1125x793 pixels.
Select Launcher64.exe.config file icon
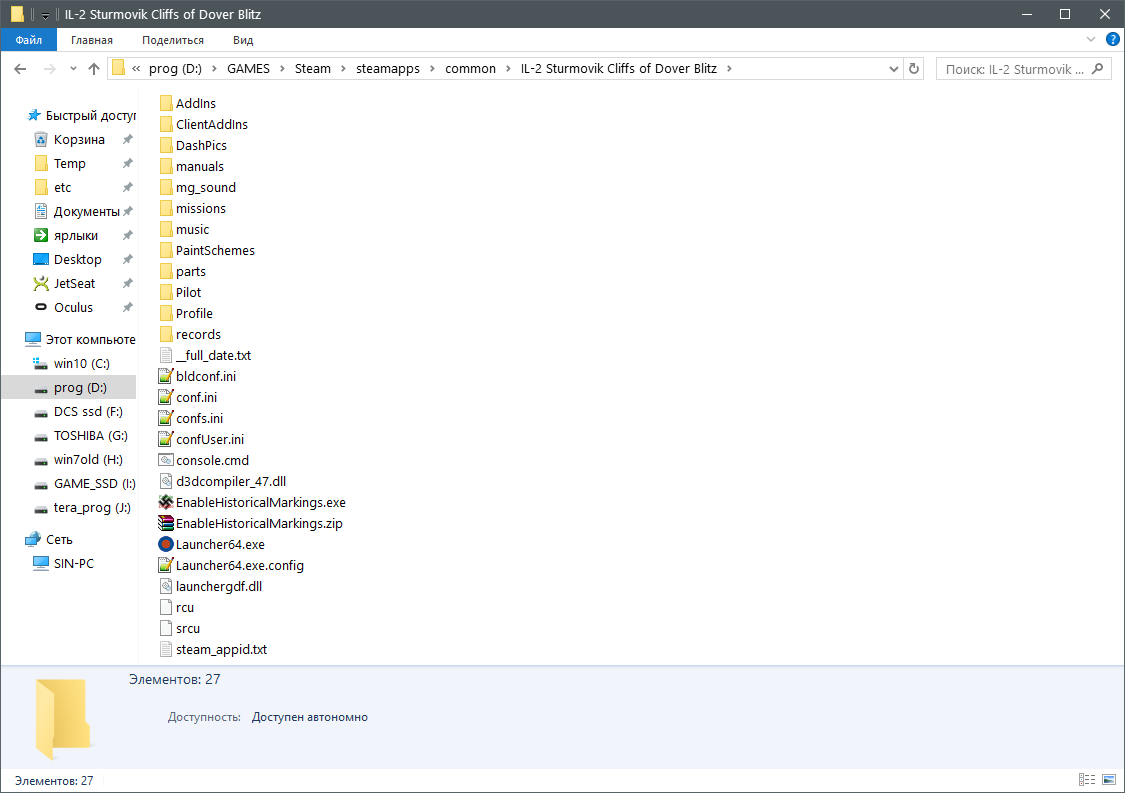pyautogui.click(x=166, y=565)
